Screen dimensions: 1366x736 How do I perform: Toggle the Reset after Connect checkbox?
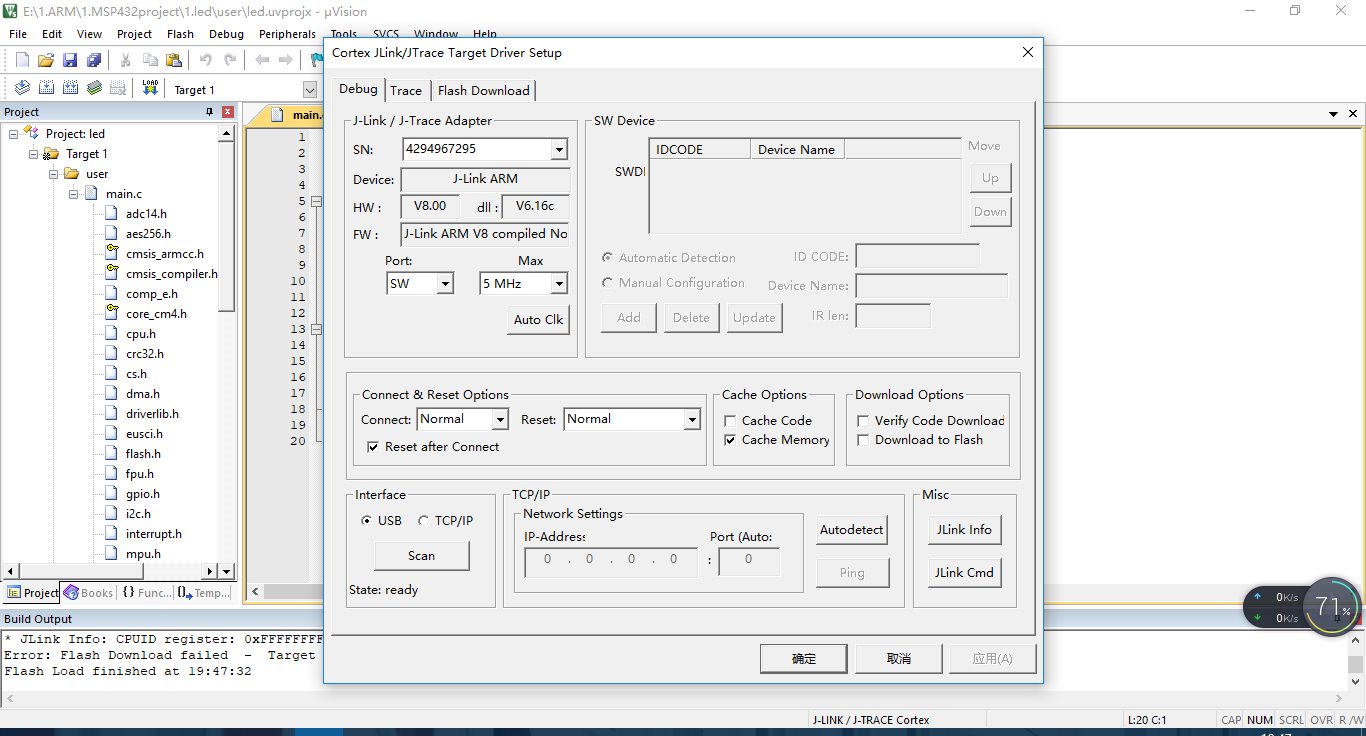coord(373,447)
